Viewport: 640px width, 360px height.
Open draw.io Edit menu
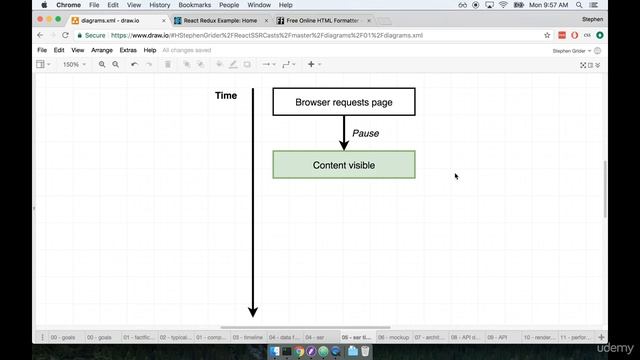click(x=59, y=50)
